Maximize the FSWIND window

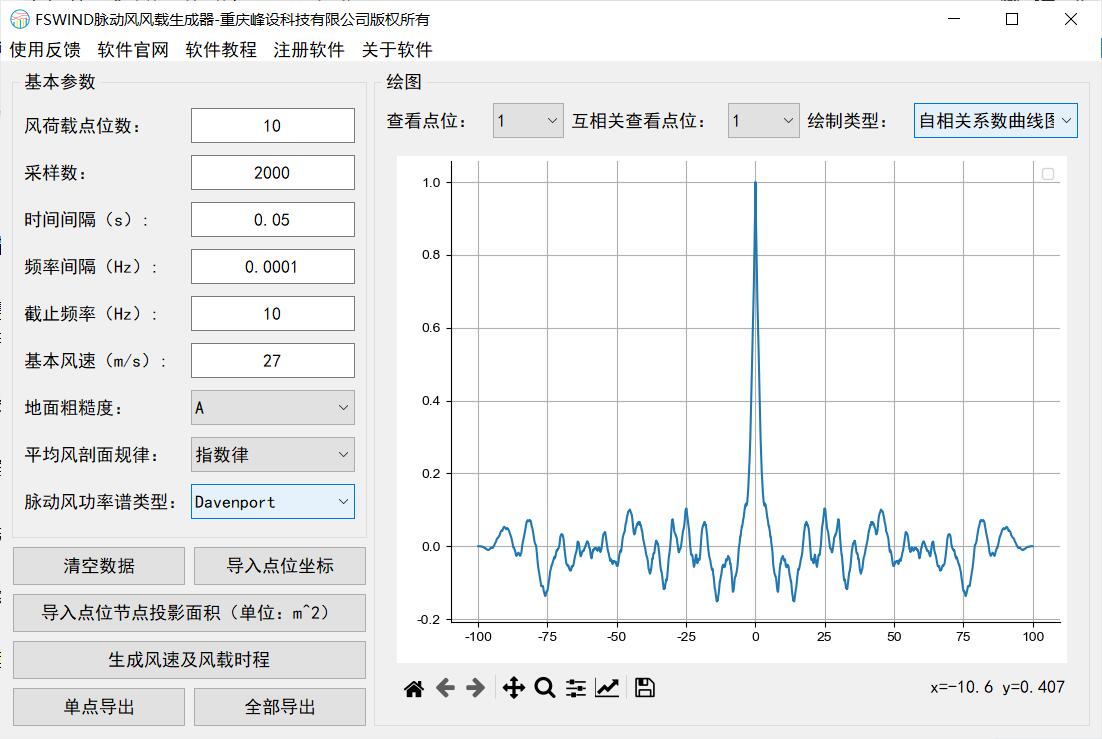pos(1012,19)
